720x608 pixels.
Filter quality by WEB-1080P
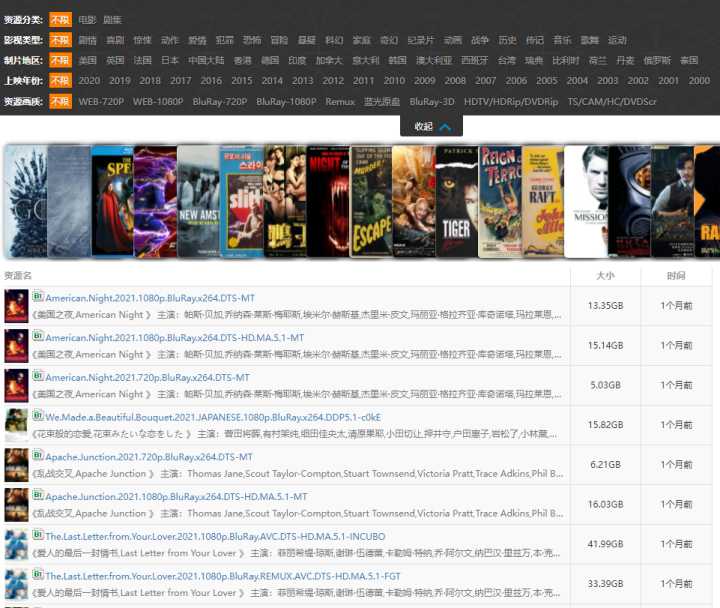(158, 101)
